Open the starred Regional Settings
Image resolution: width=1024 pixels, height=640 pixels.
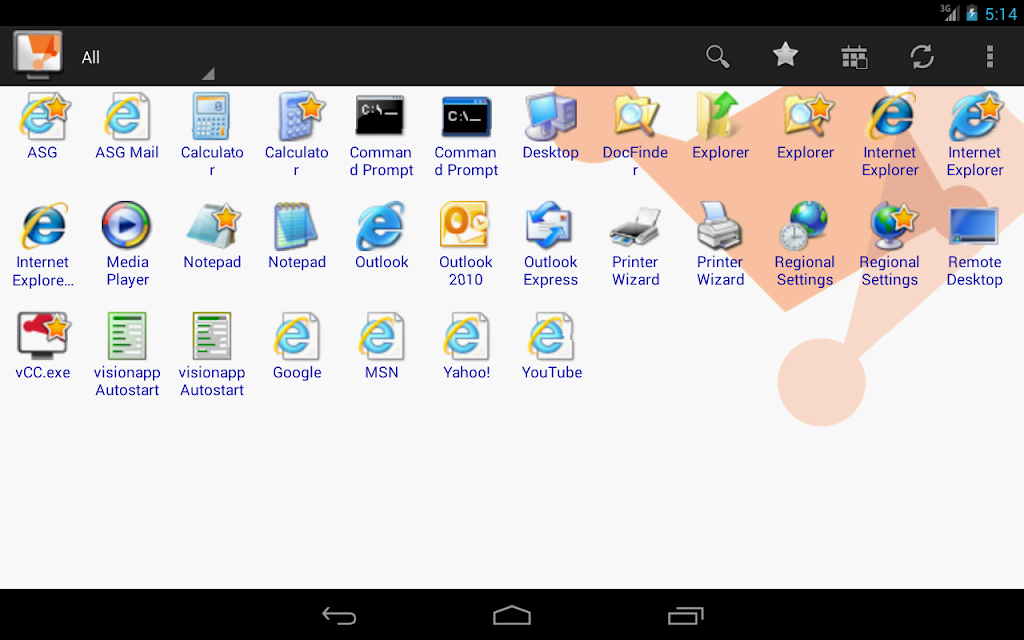pyautogui.click(x=889, y=245)
